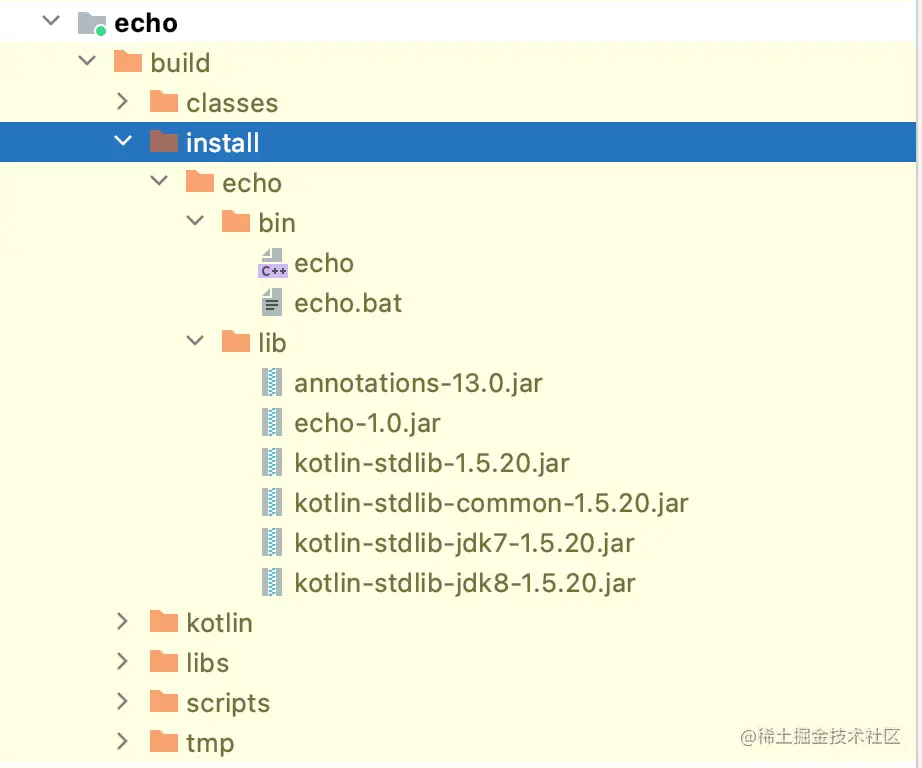
Task: Click the build folder icon
Action: [x=127, y=63]
